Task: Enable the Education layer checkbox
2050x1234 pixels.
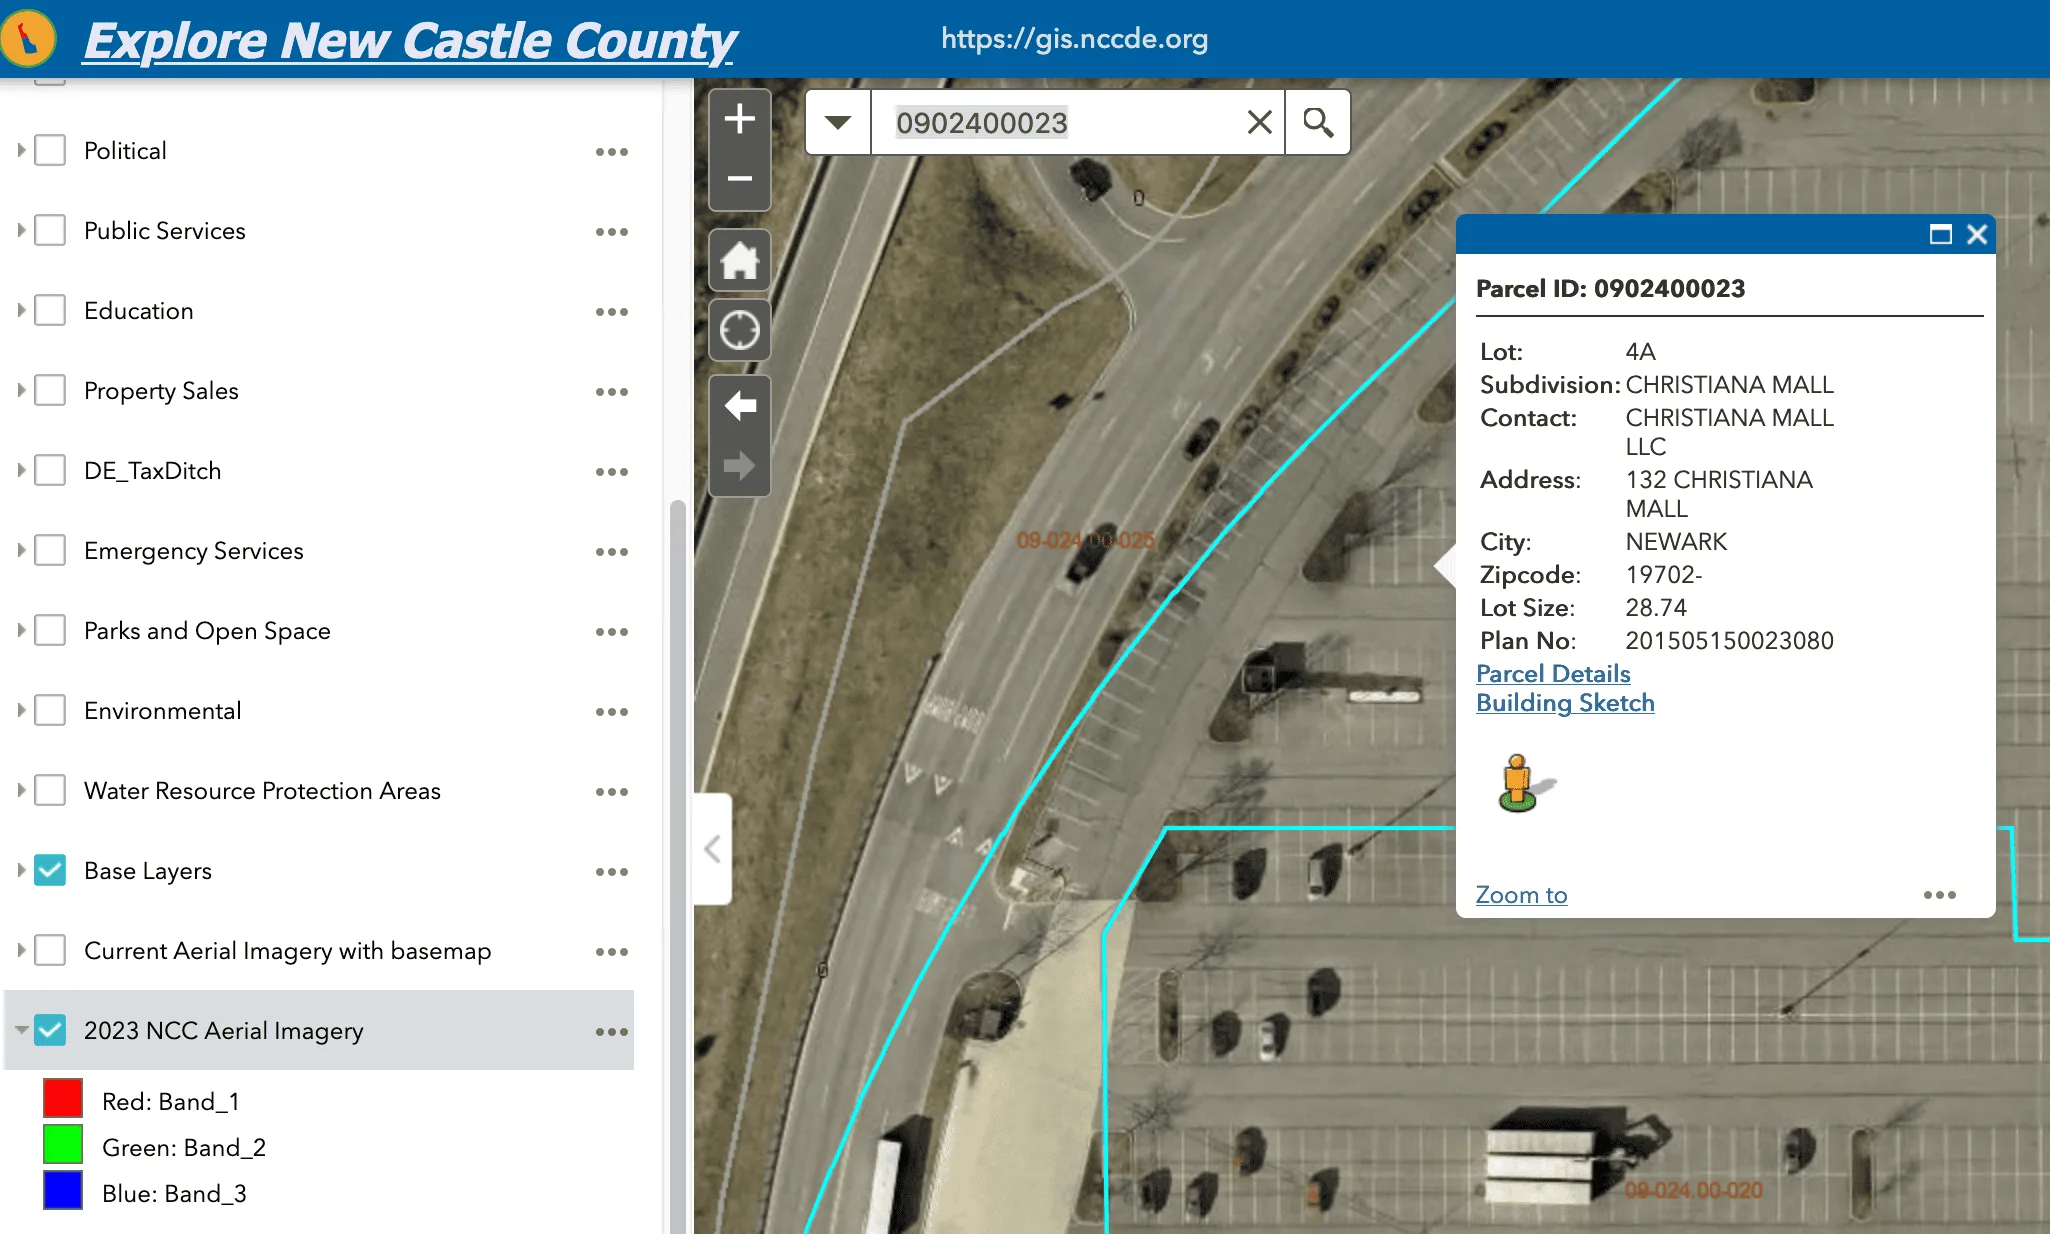Action: [50, 310]
